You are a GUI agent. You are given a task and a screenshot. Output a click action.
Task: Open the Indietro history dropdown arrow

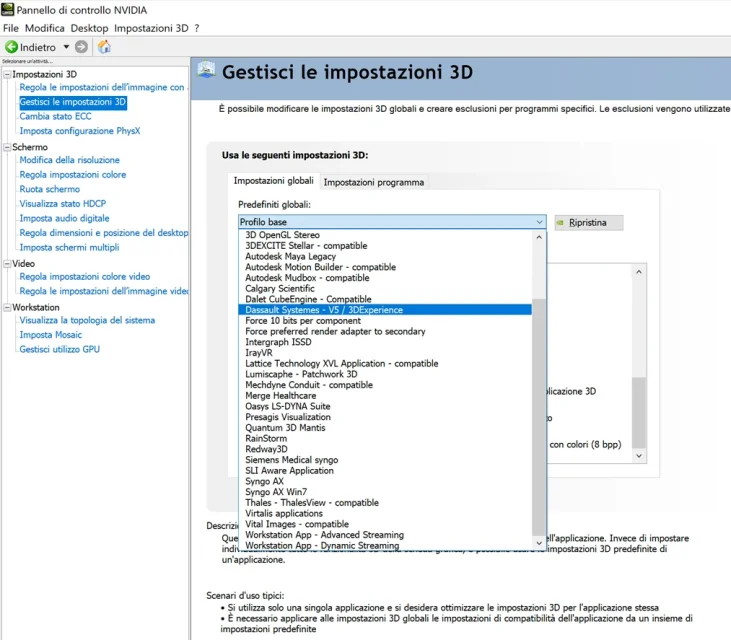tap(66, 47)
